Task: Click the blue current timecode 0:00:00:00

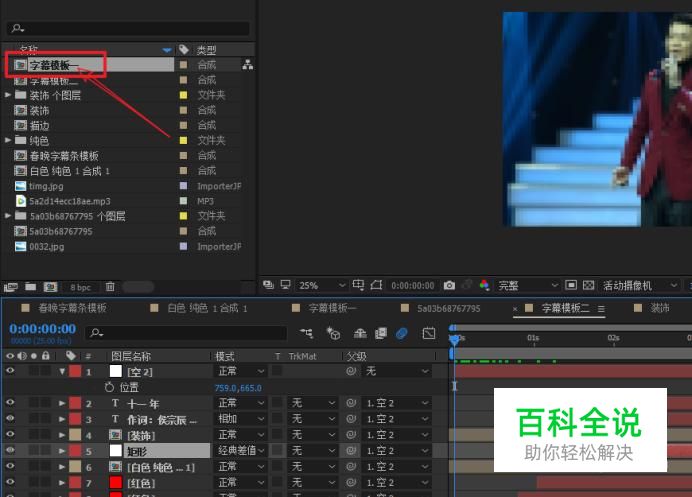Action: tap(42, 329)
